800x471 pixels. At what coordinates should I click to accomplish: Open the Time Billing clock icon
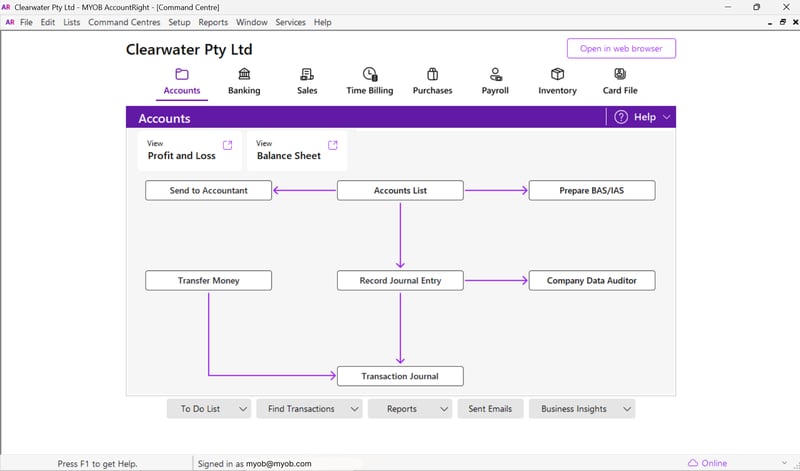click(370, 75)
